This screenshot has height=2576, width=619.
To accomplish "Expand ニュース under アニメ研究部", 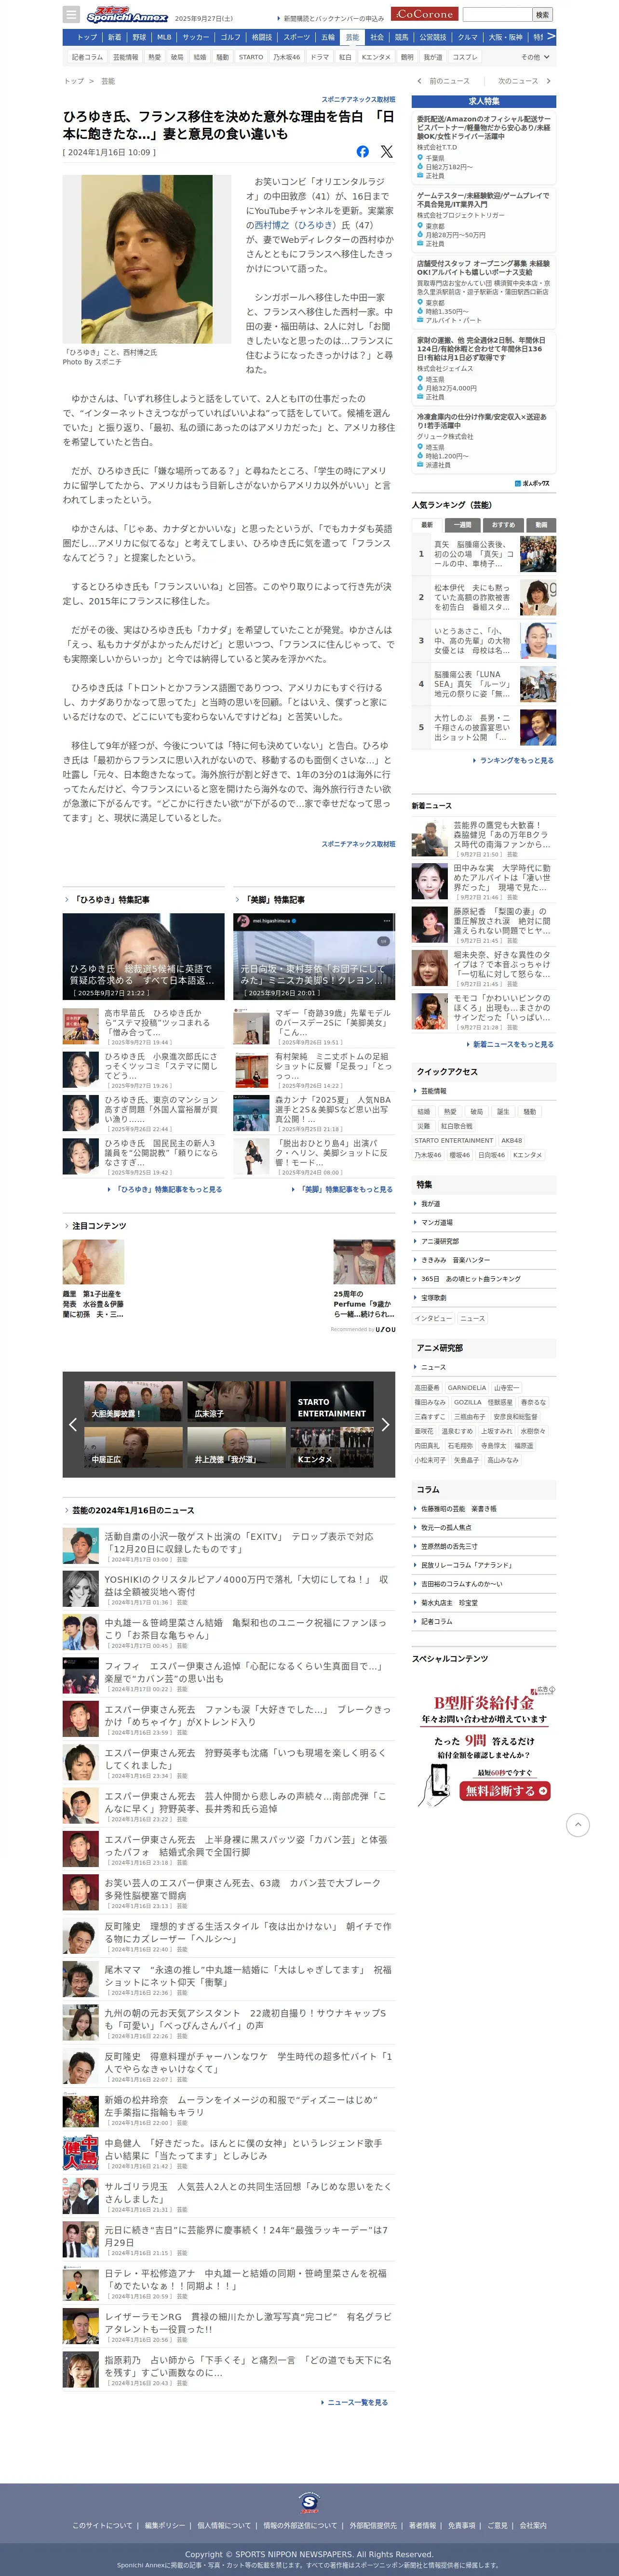I will pyautogui.click(x=484, y=1366).
